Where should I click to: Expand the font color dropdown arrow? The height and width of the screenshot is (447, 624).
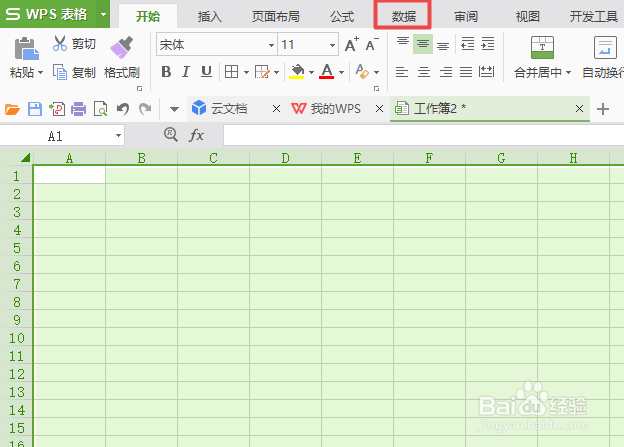(x=341, y=72)
